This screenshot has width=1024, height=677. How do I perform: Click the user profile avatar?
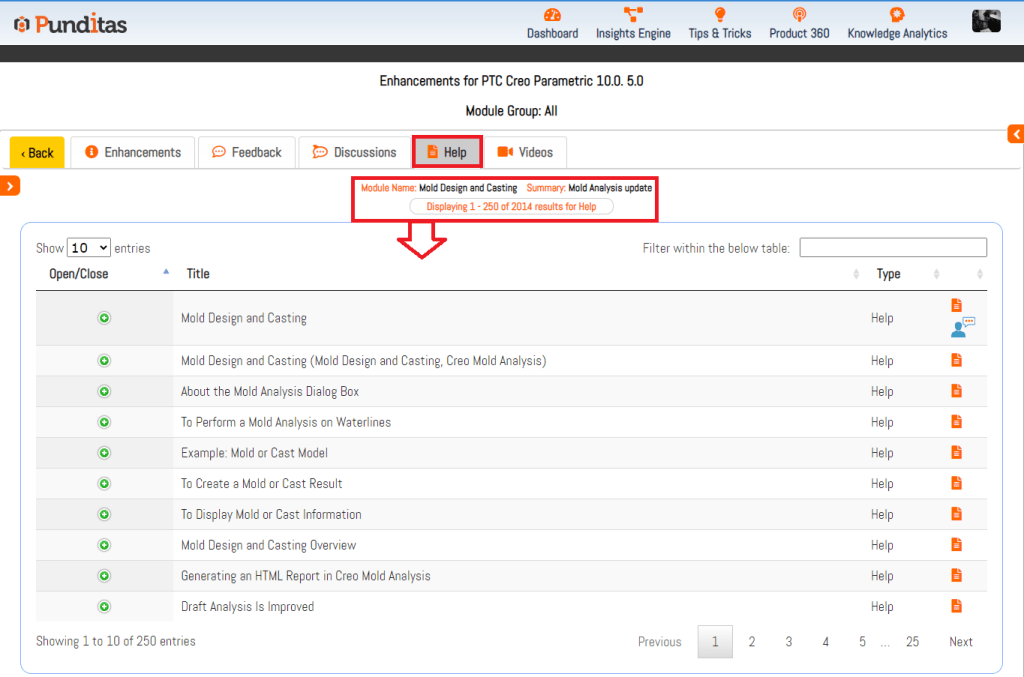pos(986,21)
